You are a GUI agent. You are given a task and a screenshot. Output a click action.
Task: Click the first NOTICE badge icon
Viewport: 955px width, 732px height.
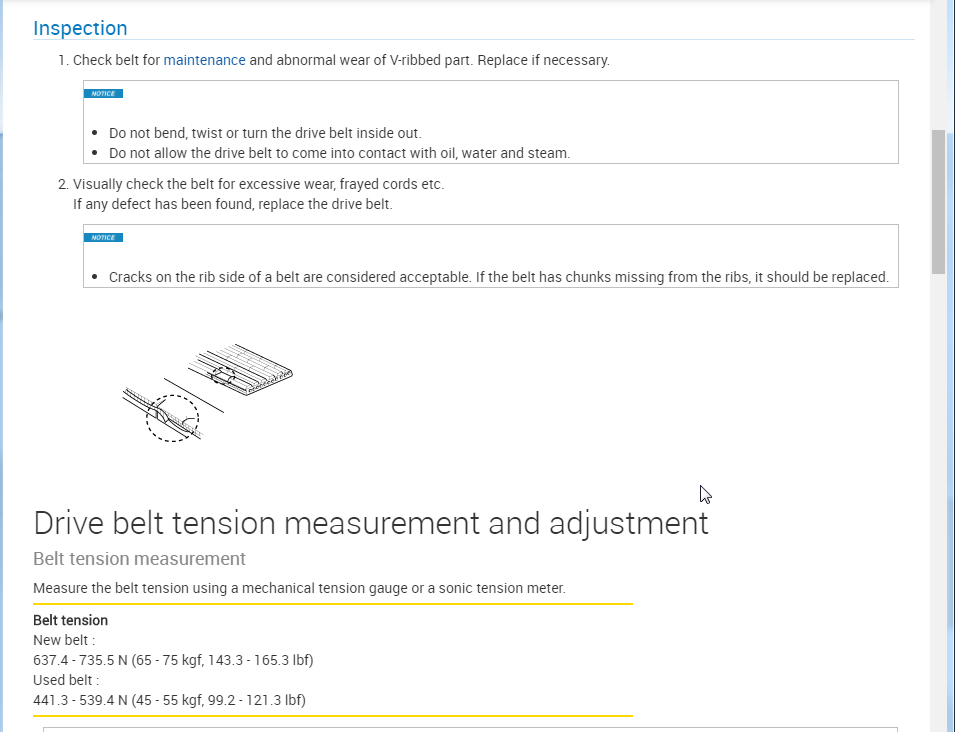[x=103, y=94]
